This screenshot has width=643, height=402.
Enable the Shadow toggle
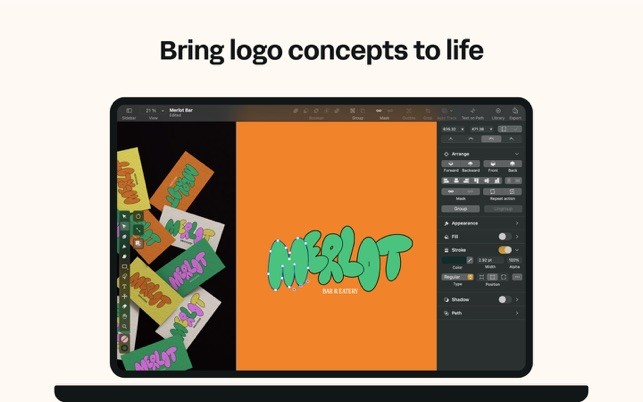click(504, 299)
